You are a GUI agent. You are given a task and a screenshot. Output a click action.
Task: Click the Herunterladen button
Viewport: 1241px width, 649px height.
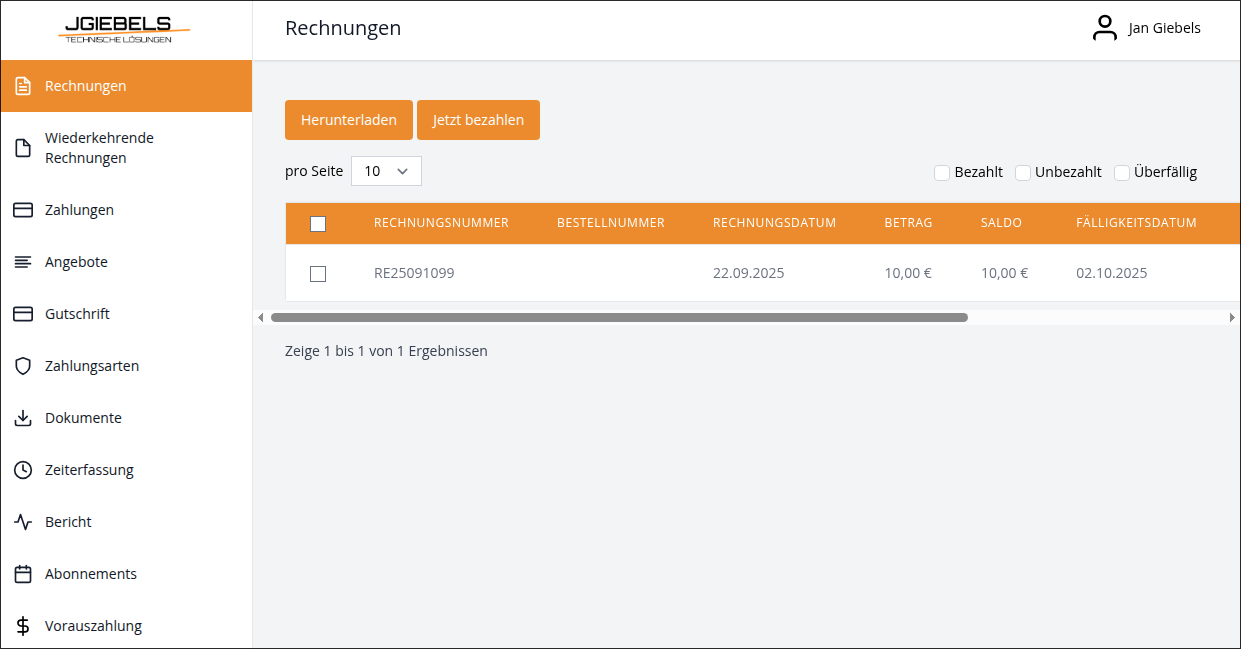click(x=348, y=119)
